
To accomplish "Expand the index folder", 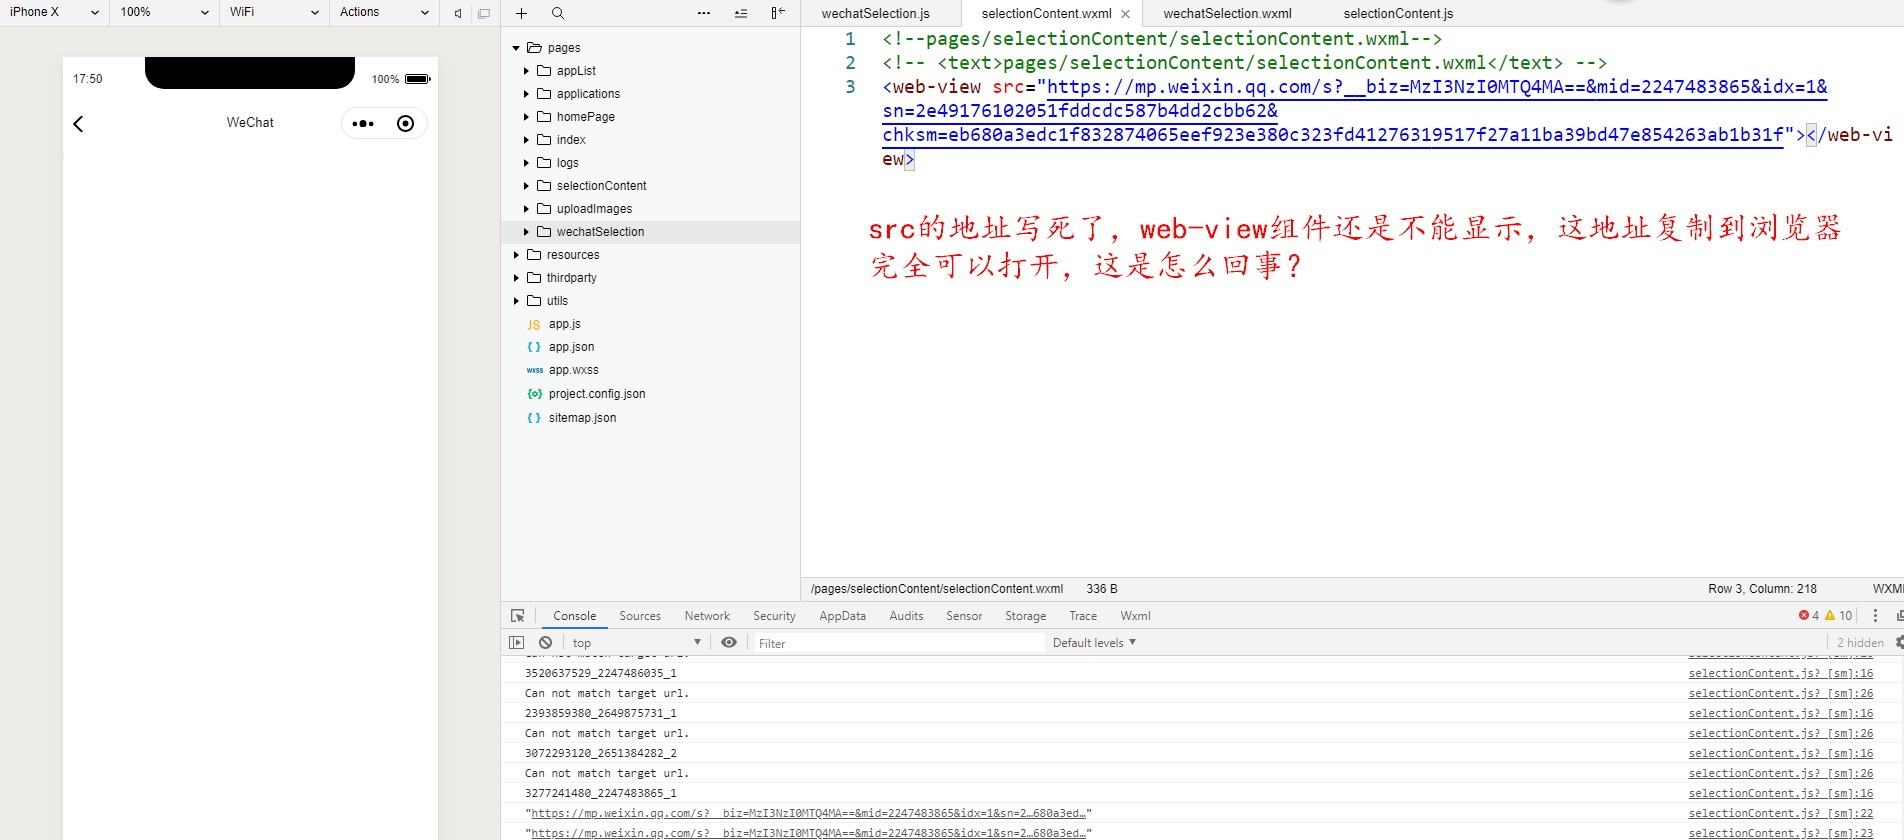I will [526, 140].
